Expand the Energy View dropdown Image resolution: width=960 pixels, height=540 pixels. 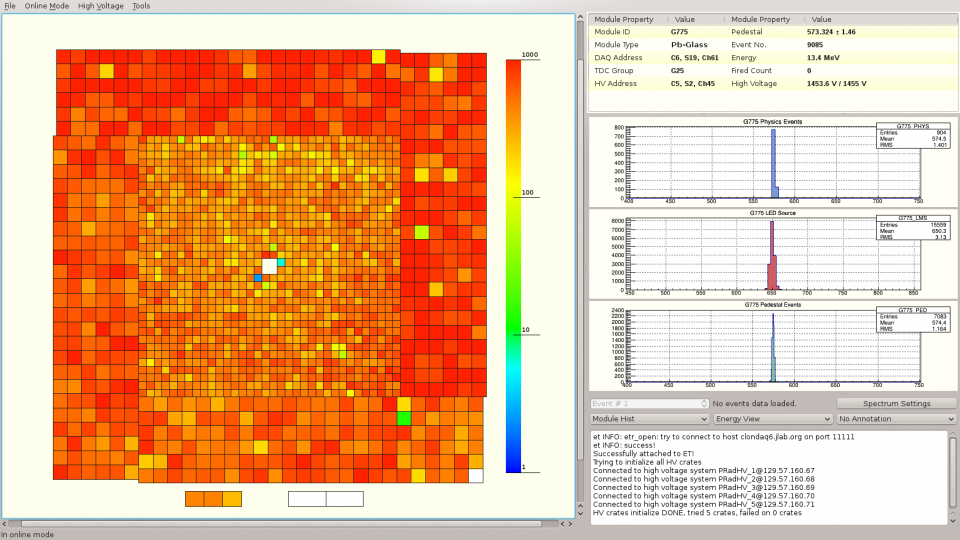click(773, 419)
